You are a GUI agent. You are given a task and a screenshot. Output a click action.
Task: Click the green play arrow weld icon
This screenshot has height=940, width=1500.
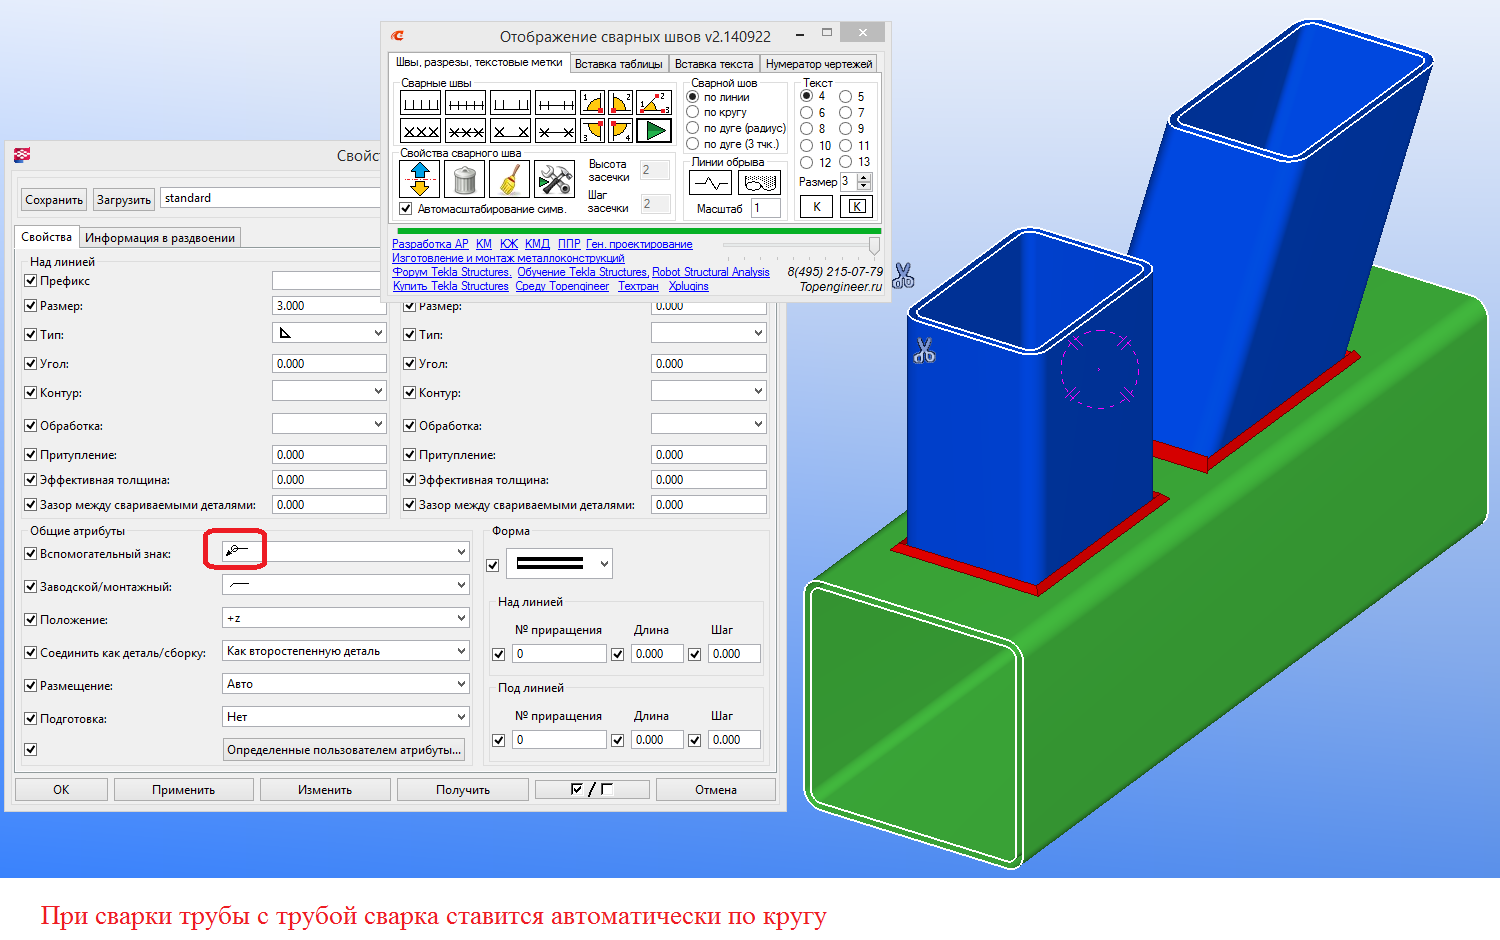coord(654,130)
